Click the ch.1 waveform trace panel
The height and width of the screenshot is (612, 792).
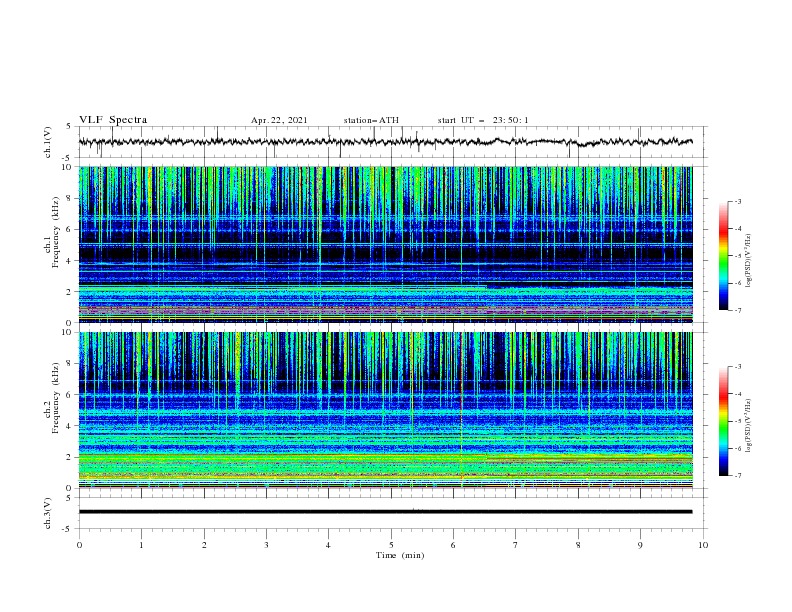click(x=393, y=142)
